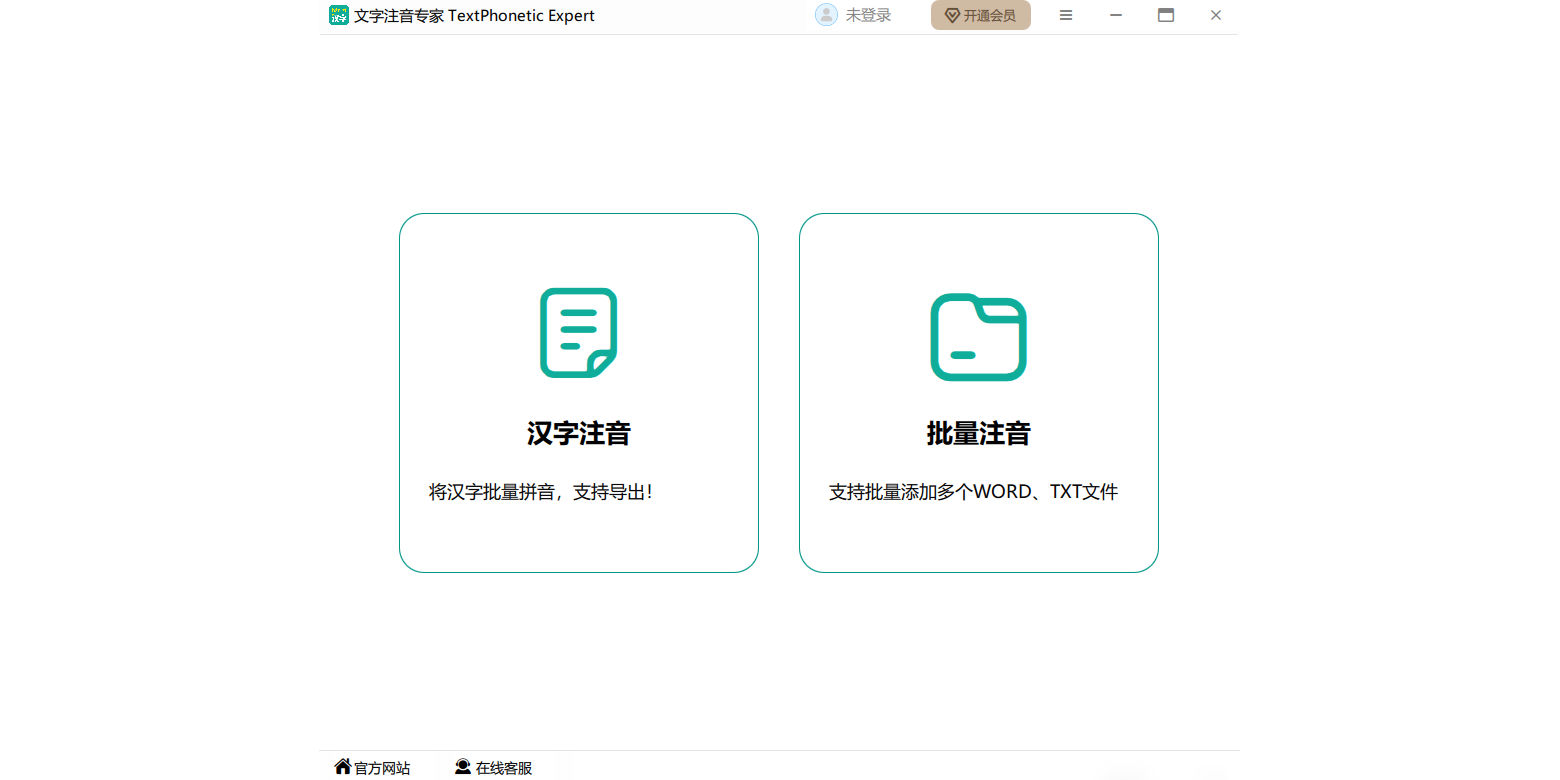Close the TextPhonetic Expert window

1216,15
